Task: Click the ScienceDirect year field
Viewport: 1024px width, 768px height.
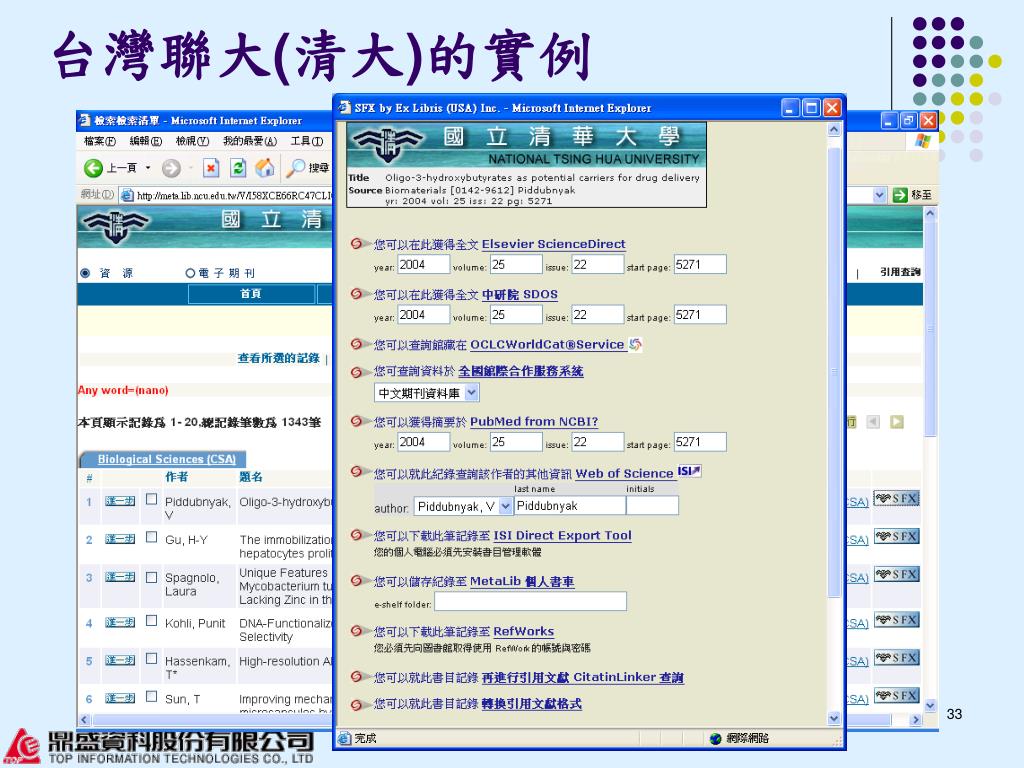Action: pos(423,264)
